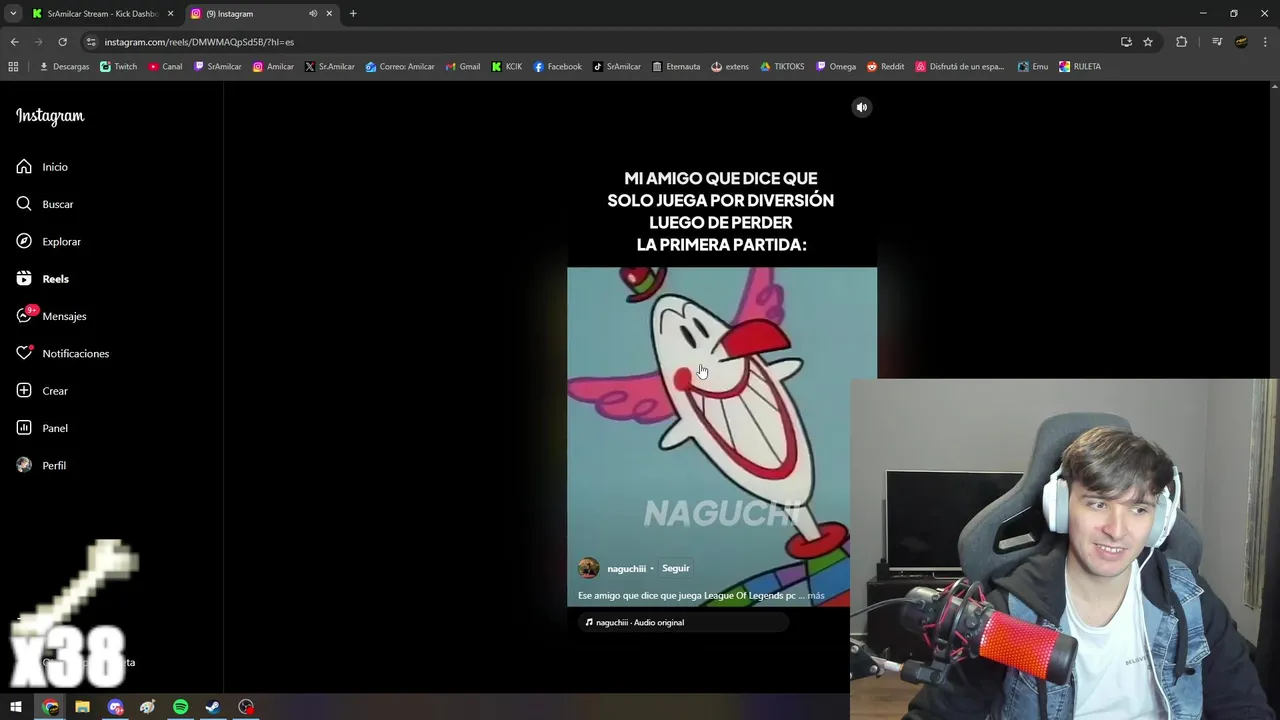
Task: Open the RULETA bookmark
Action: point(1080,67)
